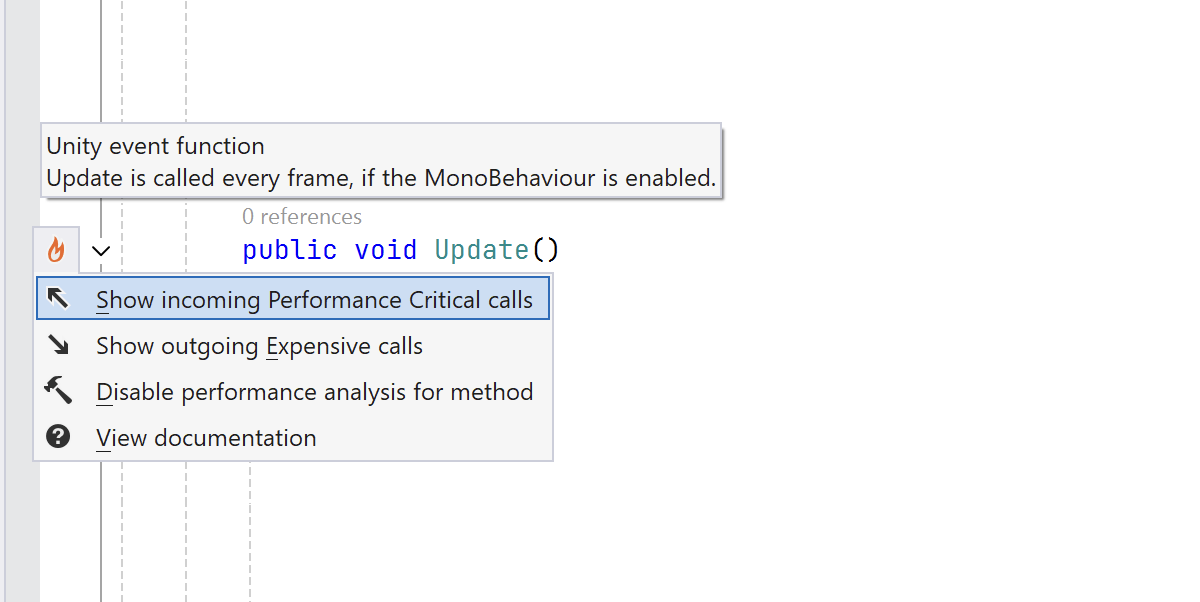Click the public keyword in the code
Image resolution: width=1200 pixels, height=602 pixels.
click(x=290, y=250)
